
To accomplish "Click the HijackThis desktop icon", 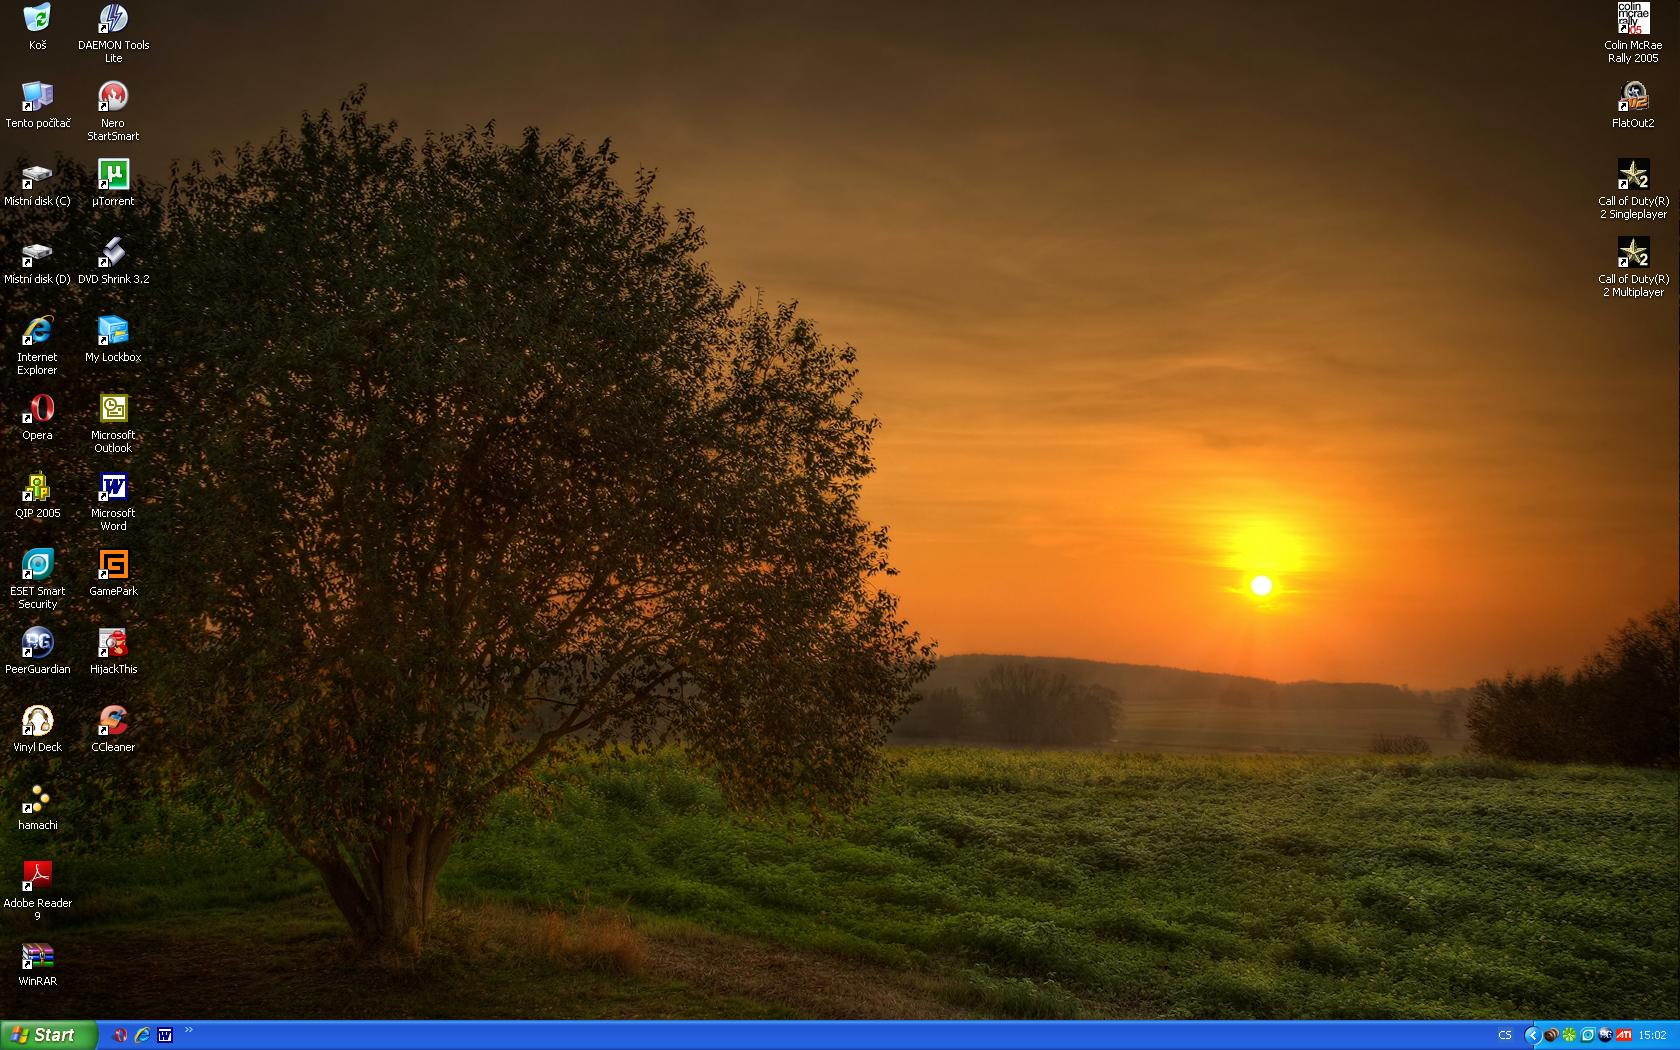I will (x=113, y=644).
